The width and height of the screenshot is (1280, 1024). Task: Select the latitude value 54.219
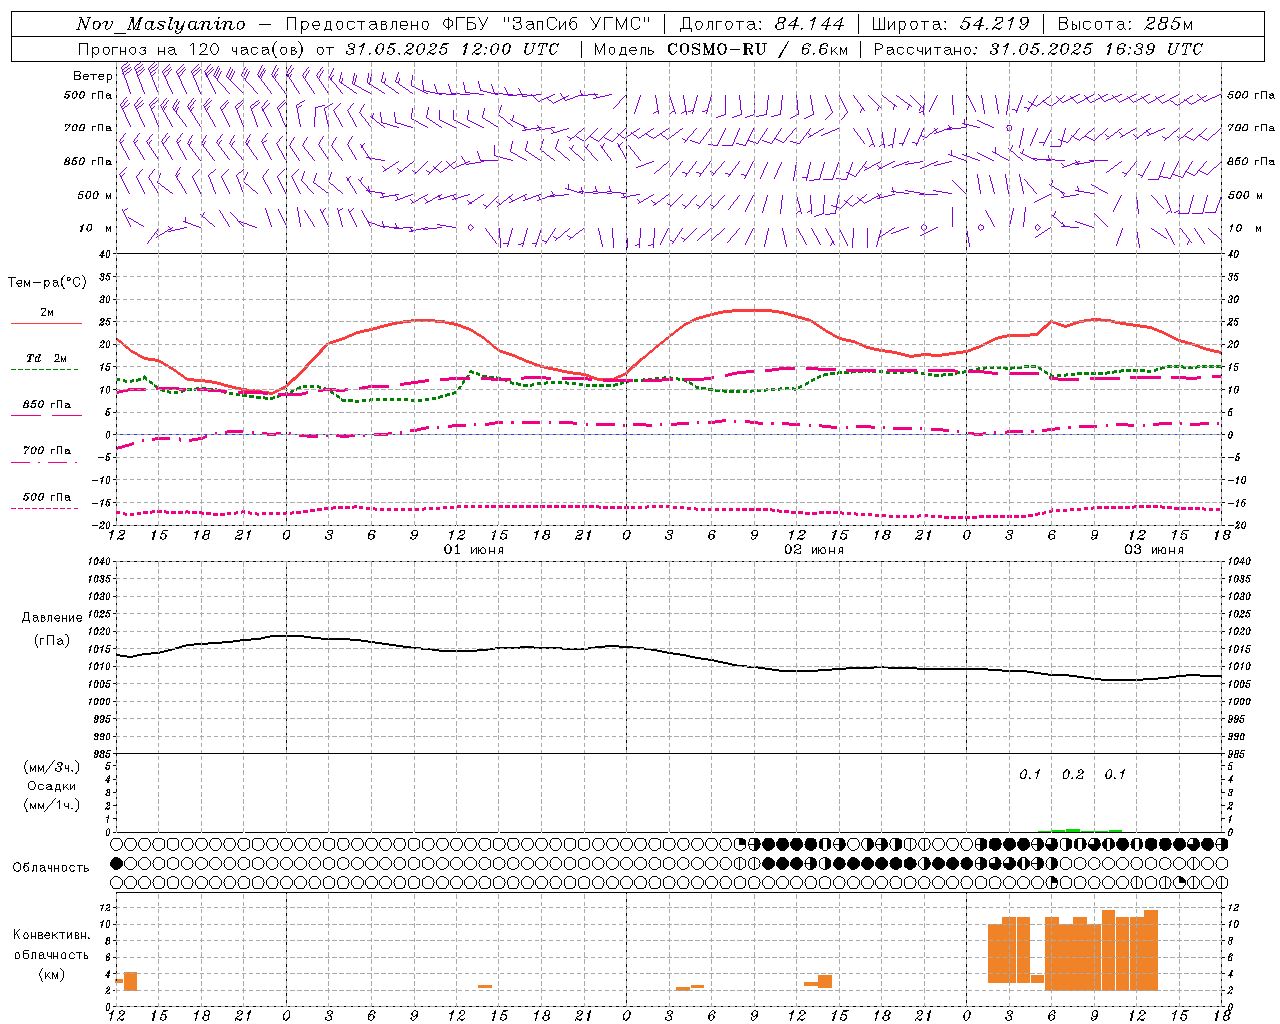coord(995,24)
